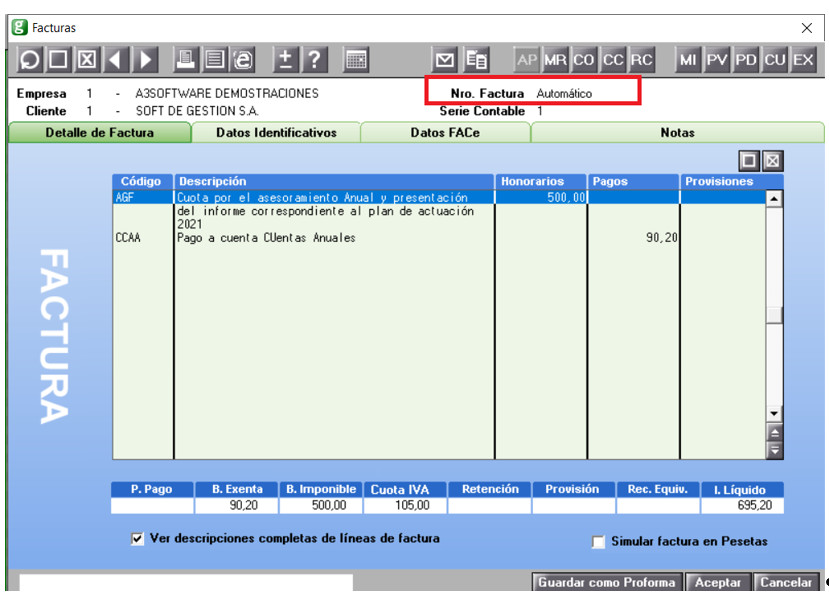Click the CC toolbar button

pyautogui.click(x=613, y=60)
